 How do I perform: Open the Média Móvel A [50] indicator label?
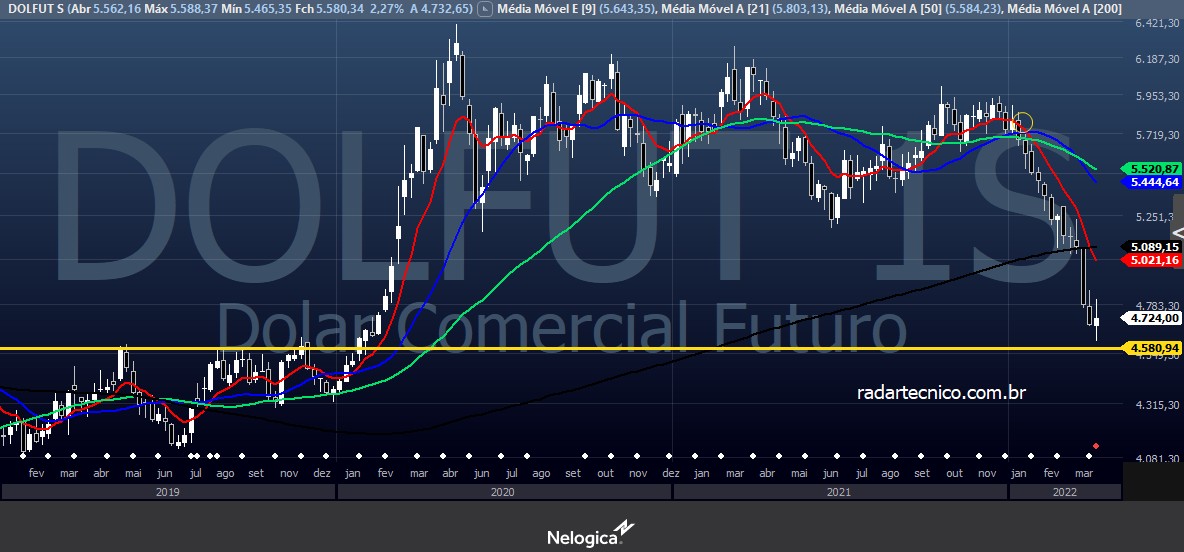click(885, 9)
